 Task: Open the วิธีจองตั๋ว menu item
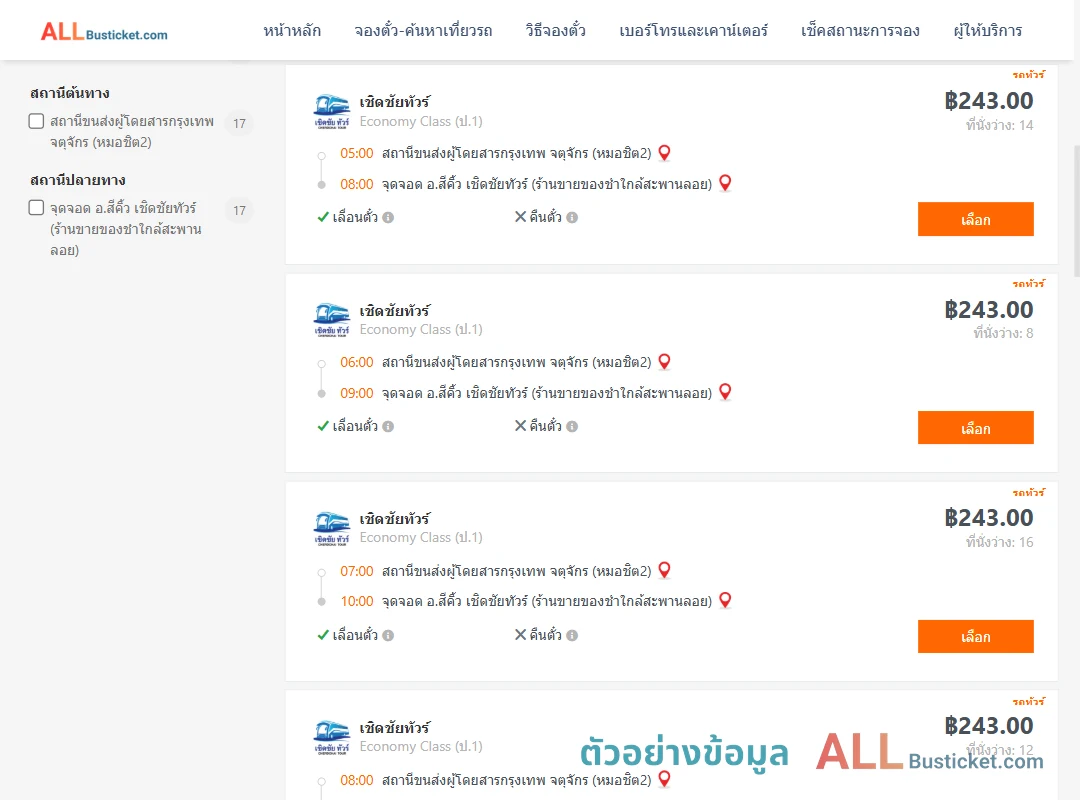click(x=555, y=31)
